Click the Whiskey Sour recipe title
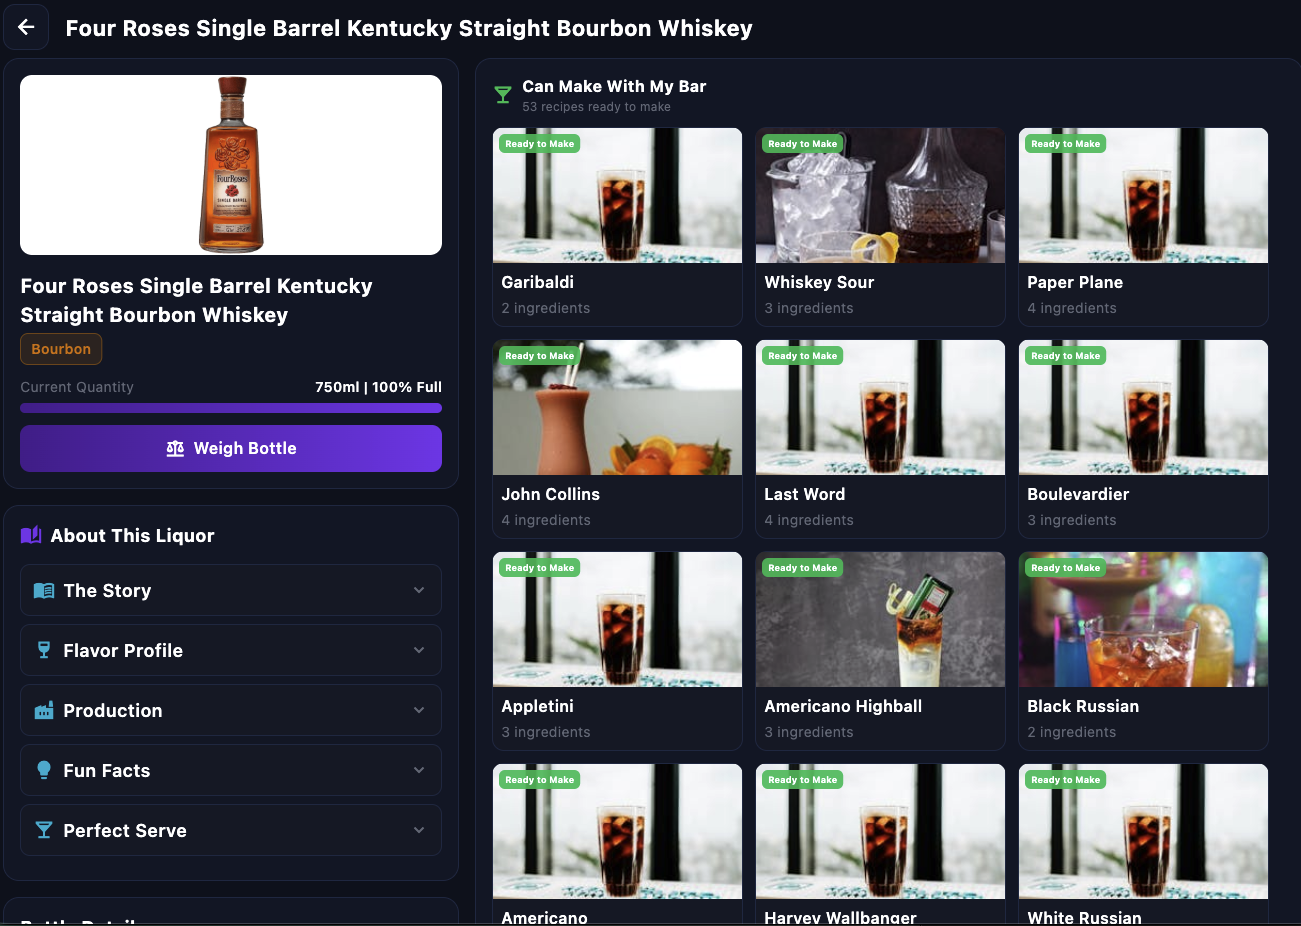This screenshot has height=926, width=1301. pos(819,282)
